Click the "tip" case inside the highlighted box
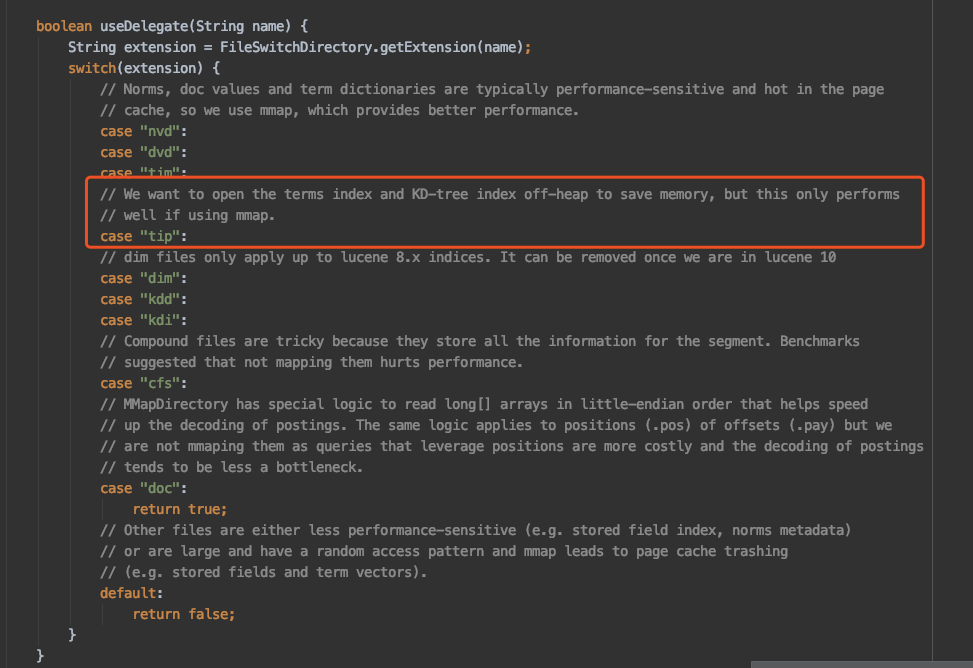This screenshot has height=668, width=973. click(x=160, y=237)
